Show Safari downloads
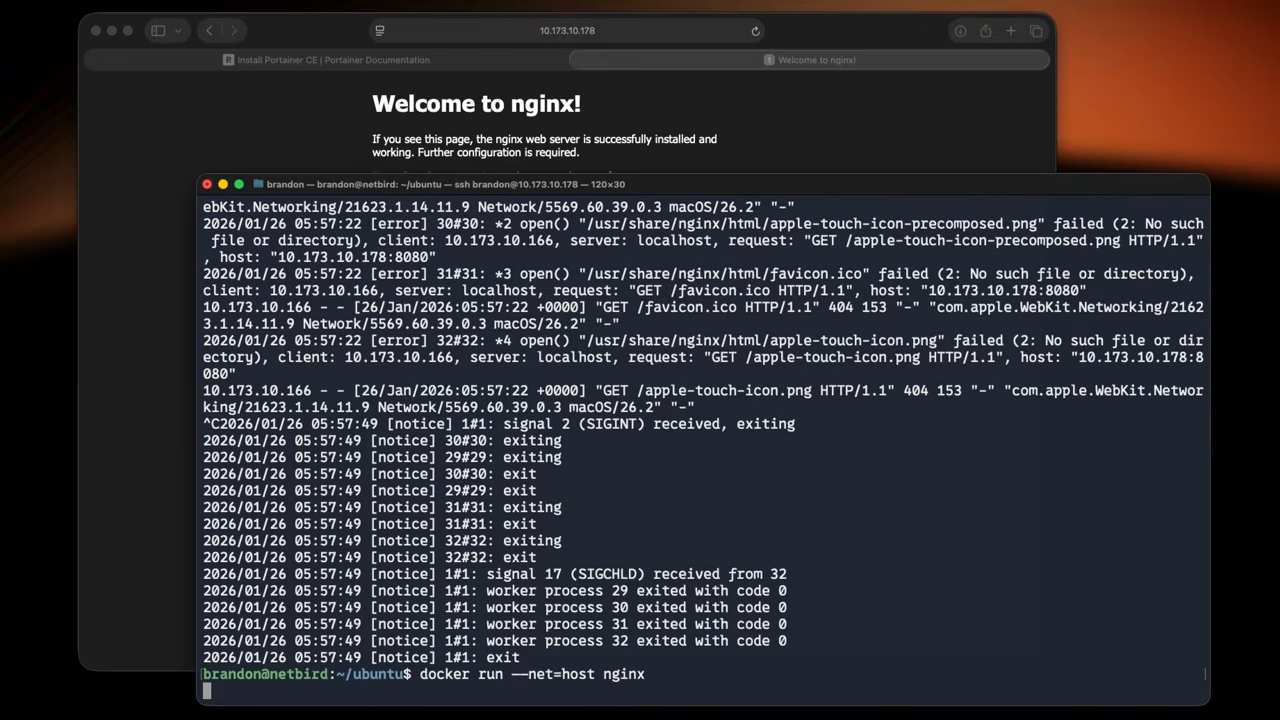This screenshot has height=720, width=1280. point(960,31)
